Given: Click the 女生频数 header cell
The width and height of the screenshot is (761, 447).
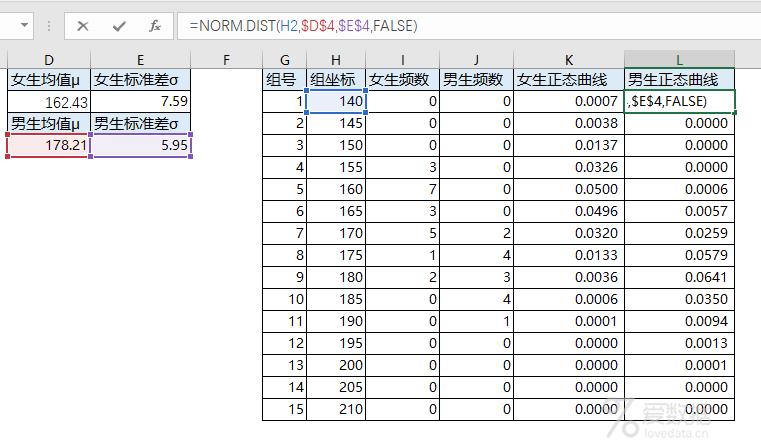Looking at the screenshot, I should point(402,79).
